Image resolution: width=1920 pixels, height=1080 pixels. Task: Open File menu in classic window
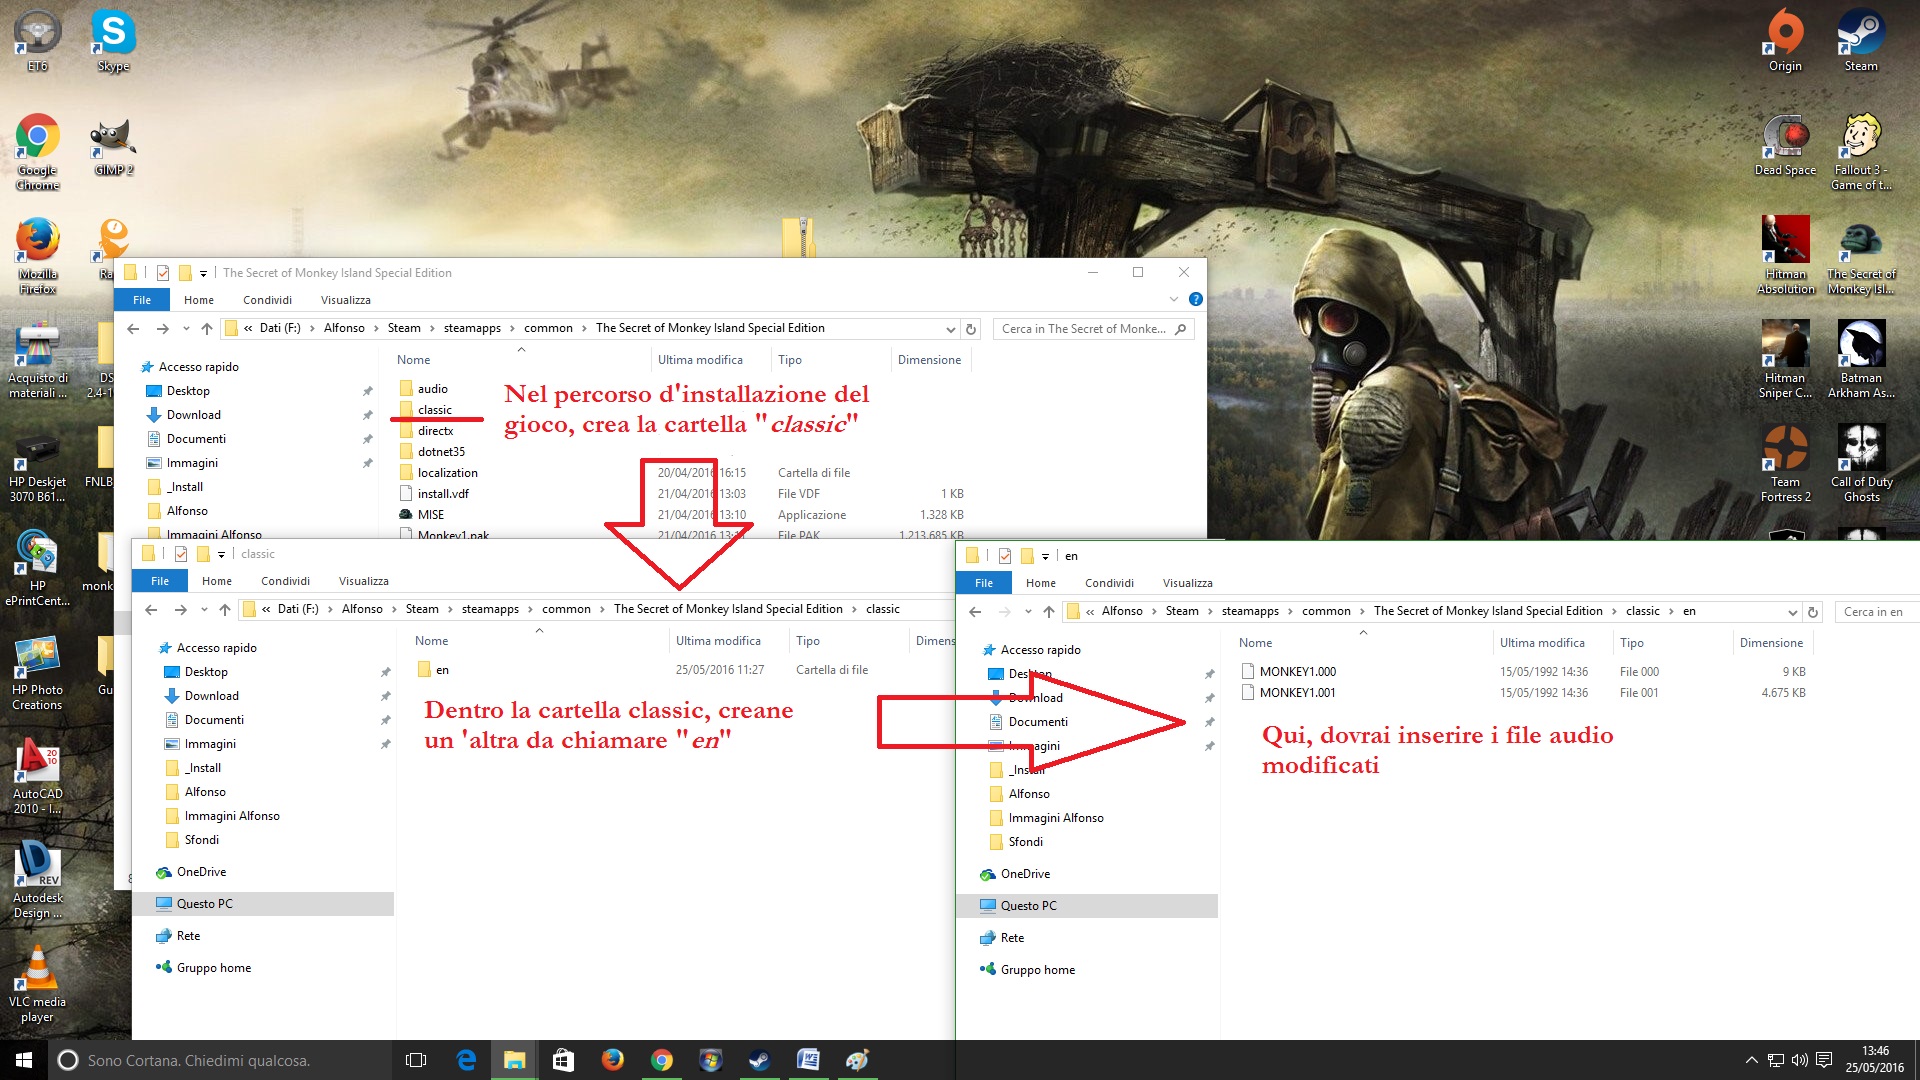coord(160,581)
